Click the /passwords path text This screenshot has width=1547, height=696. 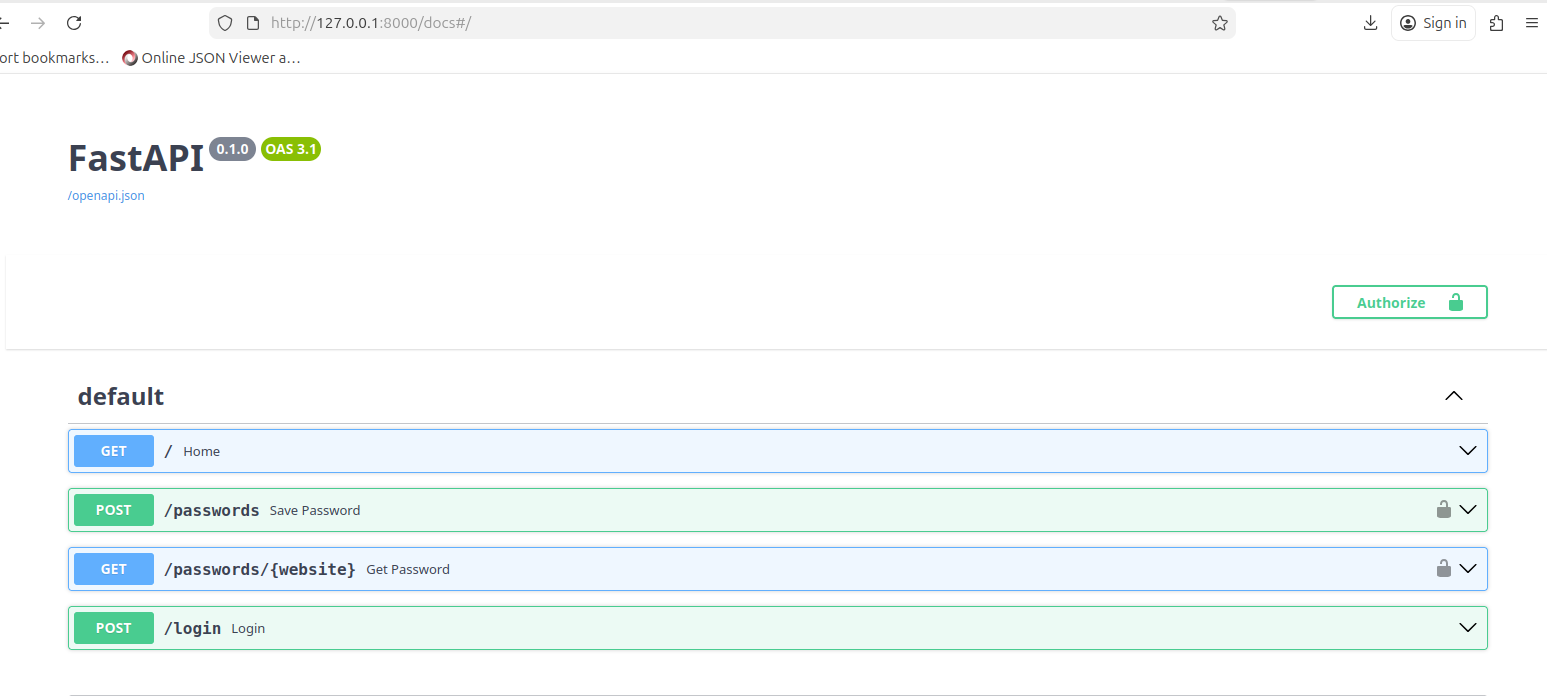tap(212, 510)
